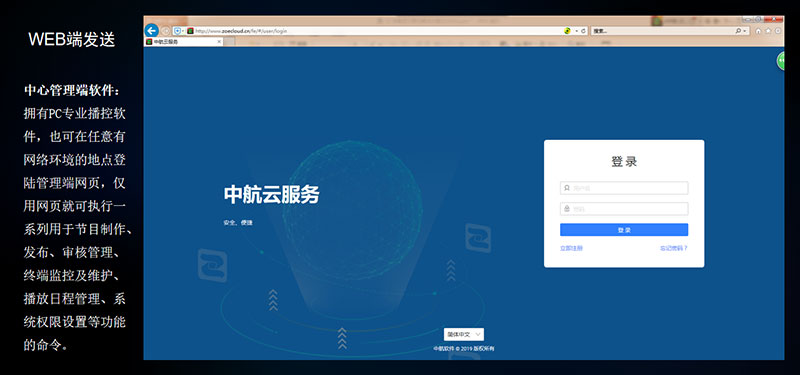Screen dimensions: 800x375
Task: Click the blue 登录 login button
Action: point(624,230)
